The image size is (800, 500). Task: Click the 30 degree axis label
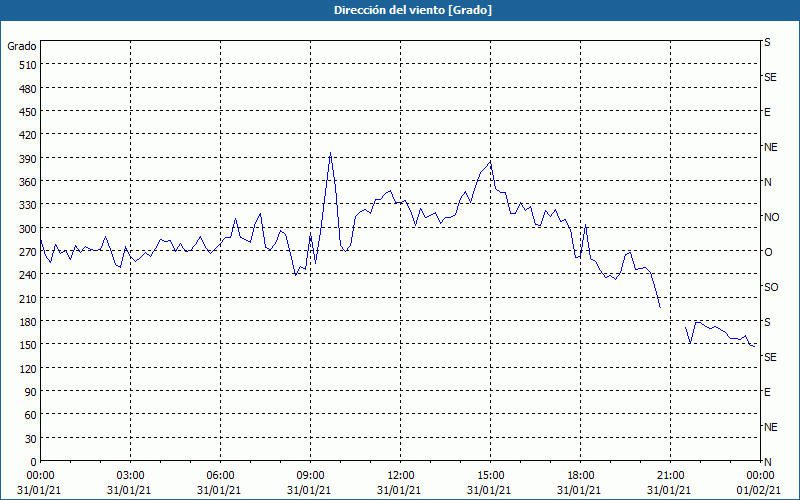31,438
